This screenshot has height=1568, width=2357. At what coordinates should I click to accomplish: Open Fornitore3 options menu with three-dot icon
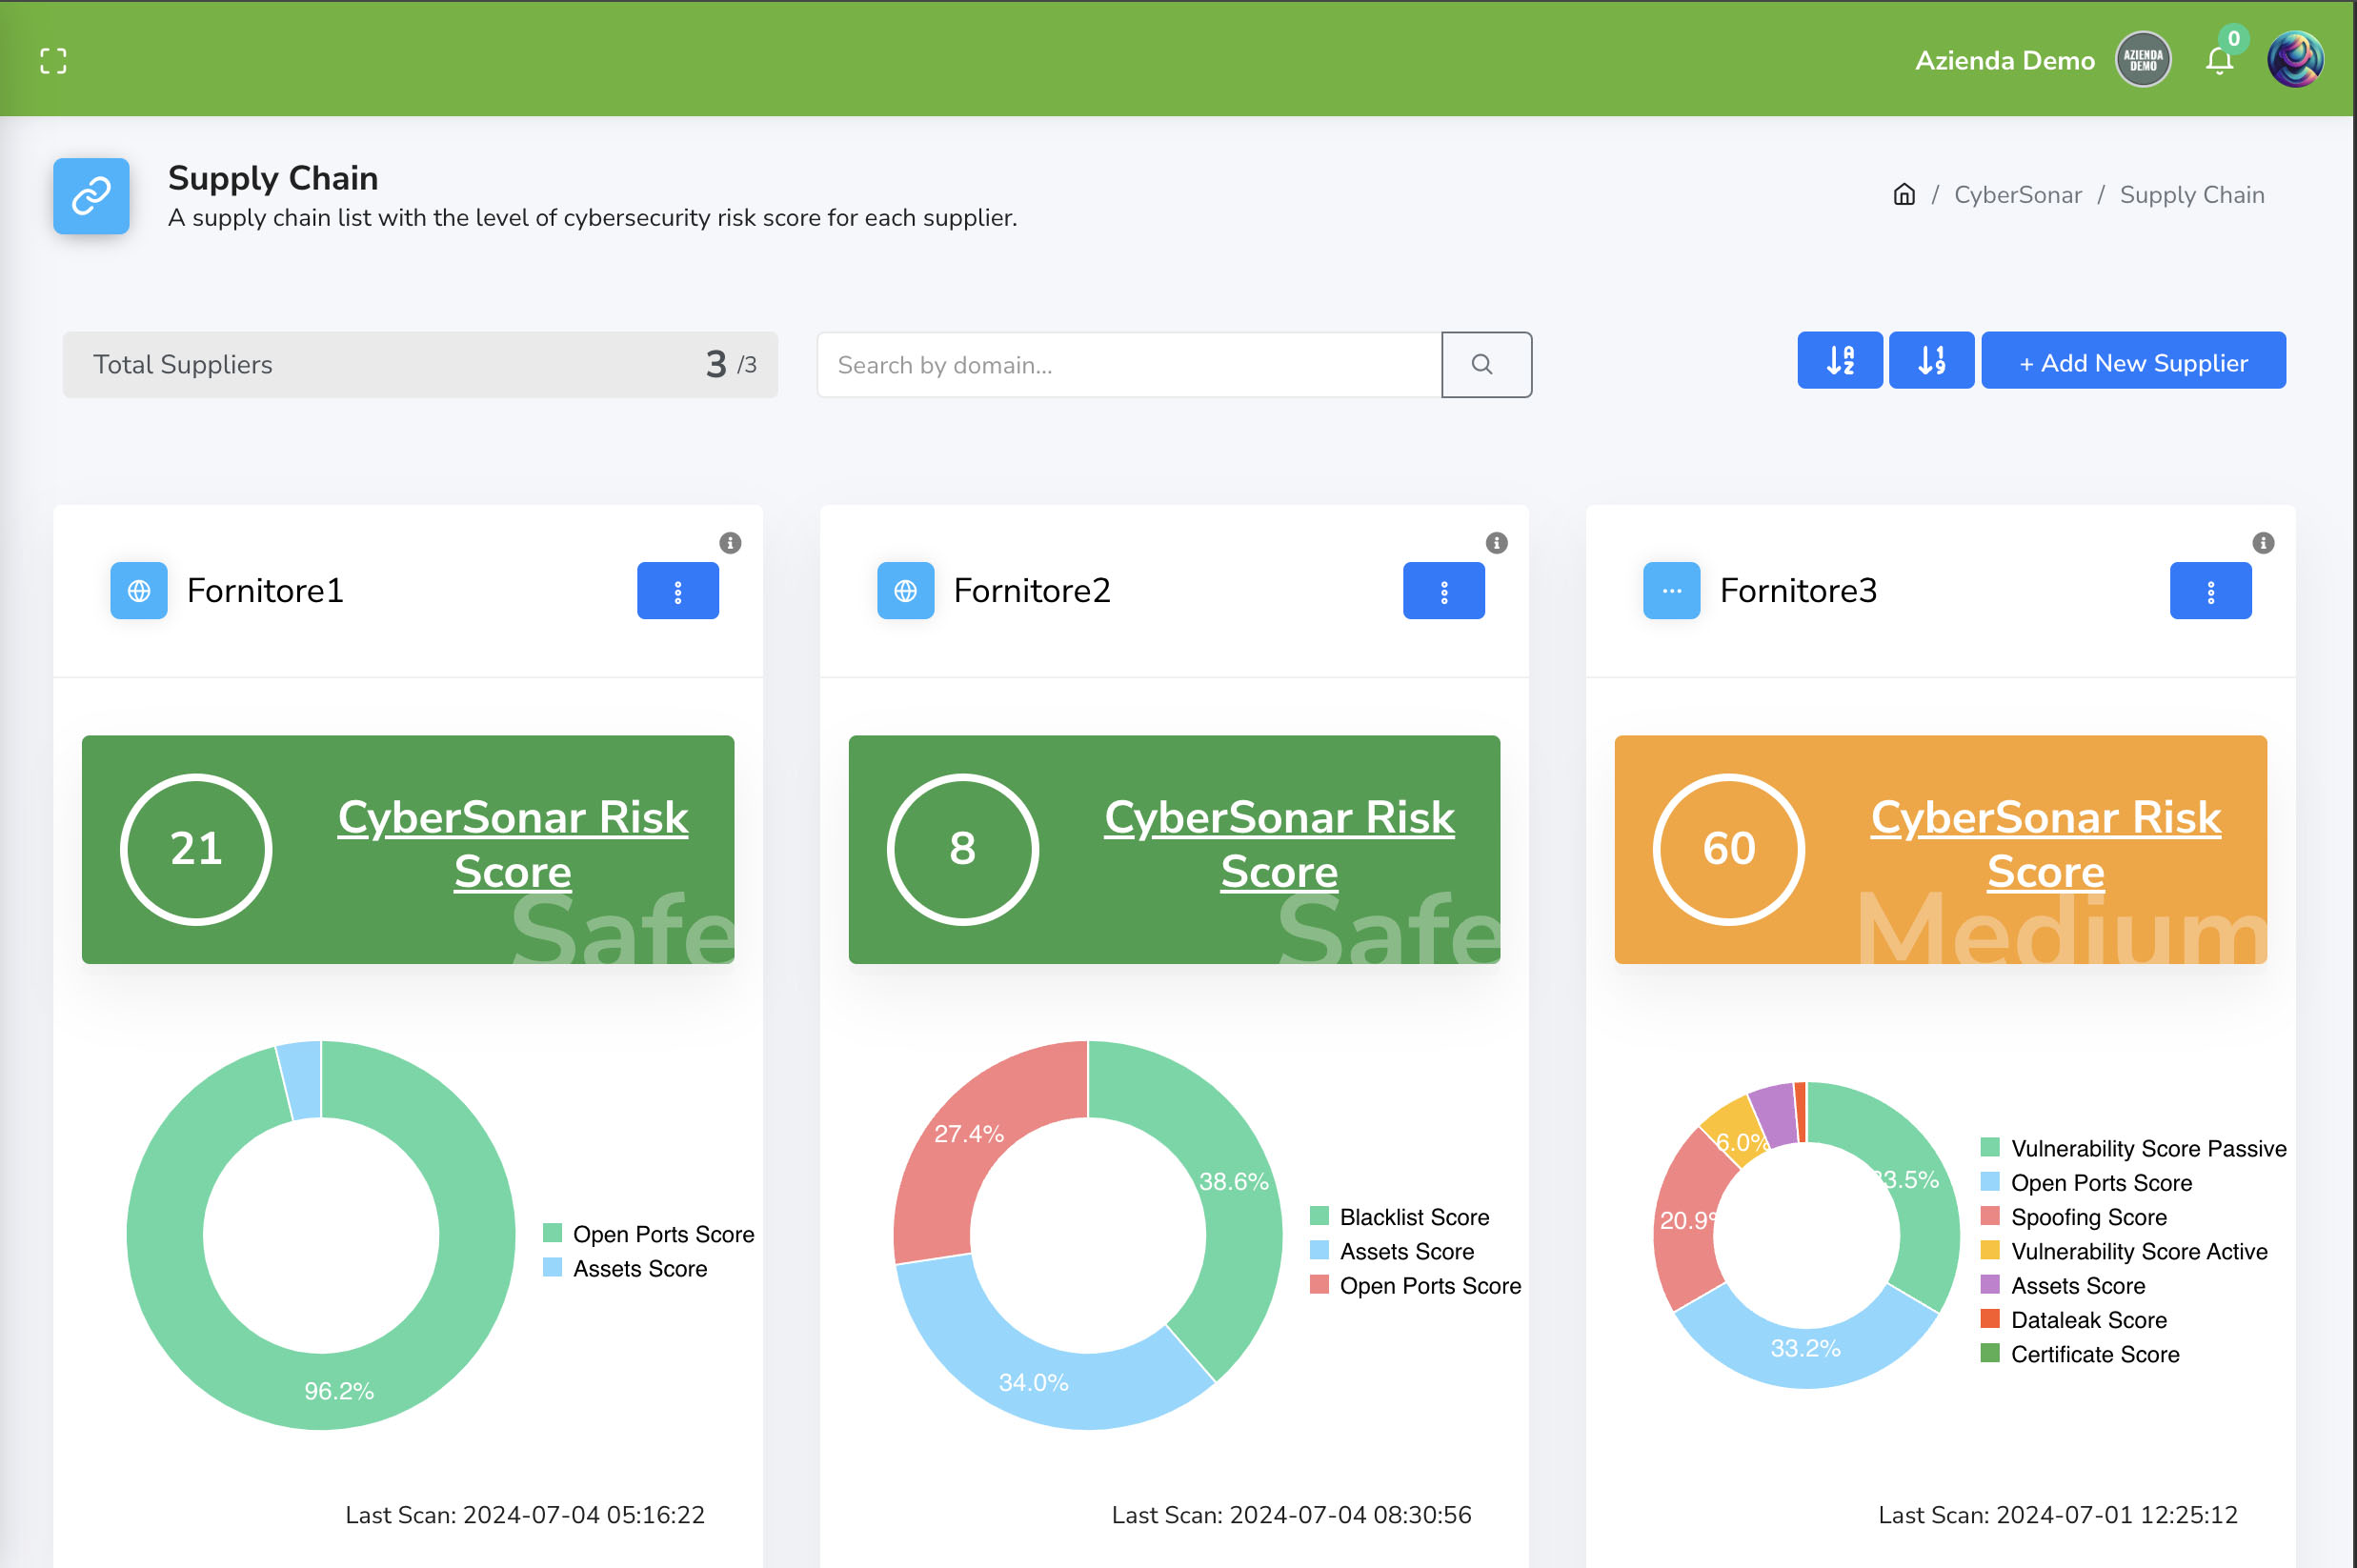[x=2208, y=588]
